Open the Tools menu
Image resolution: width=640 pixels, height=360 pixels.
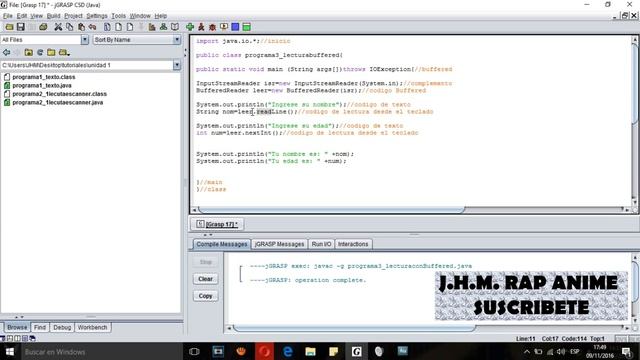119,16
